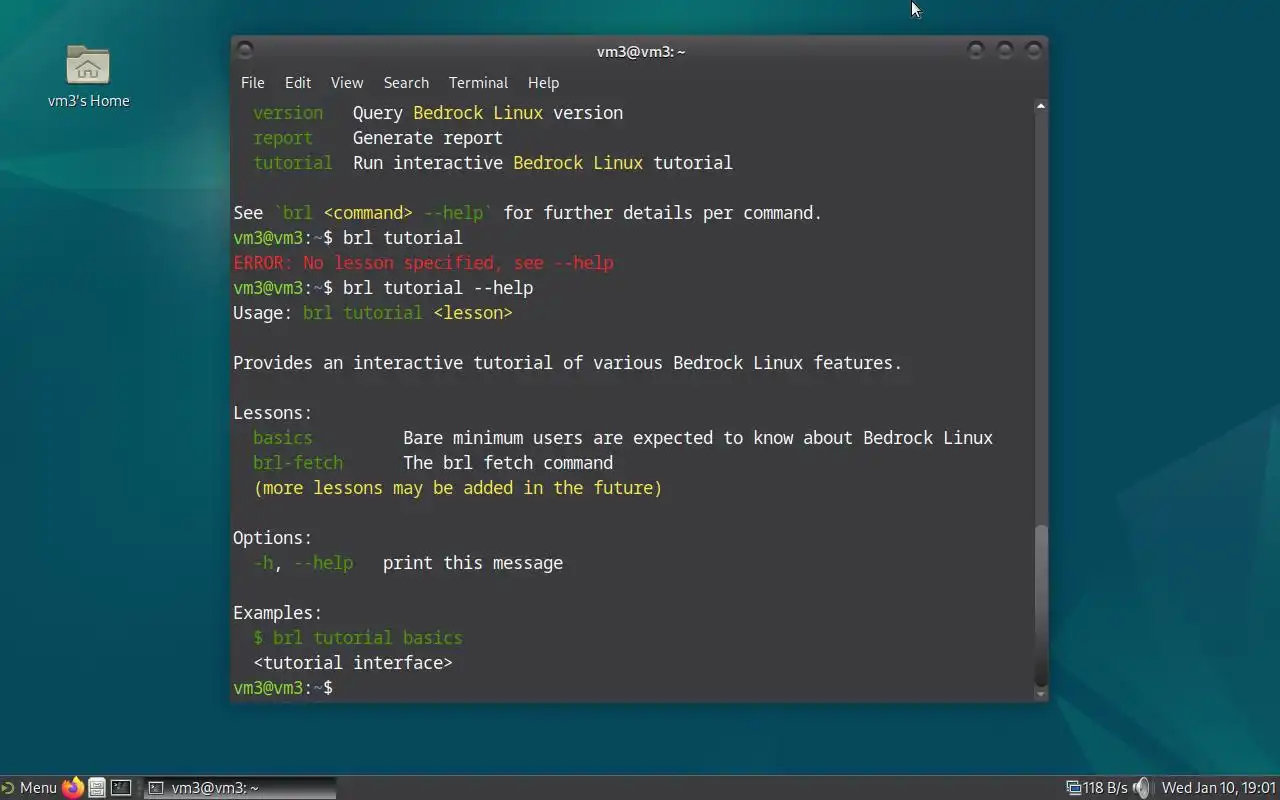The width and height of the screenshot is (1280, 800).
Task: Open the clock showing Wed Jan 10, 19:01
Action: pyautogui.click(x=1218, y=787)
